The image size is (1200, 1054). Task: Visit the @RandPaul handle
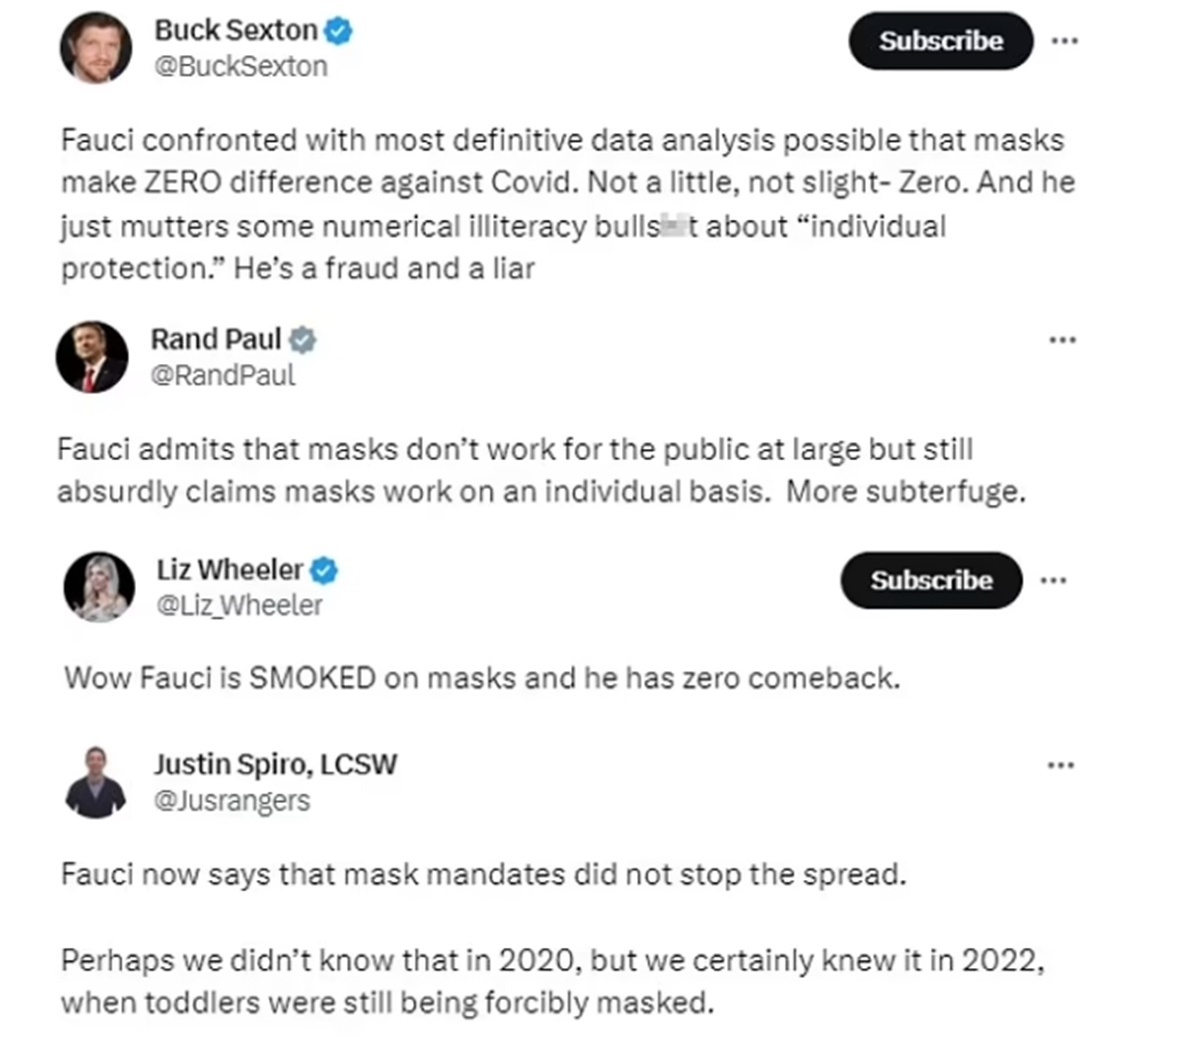tap(223, 375)
